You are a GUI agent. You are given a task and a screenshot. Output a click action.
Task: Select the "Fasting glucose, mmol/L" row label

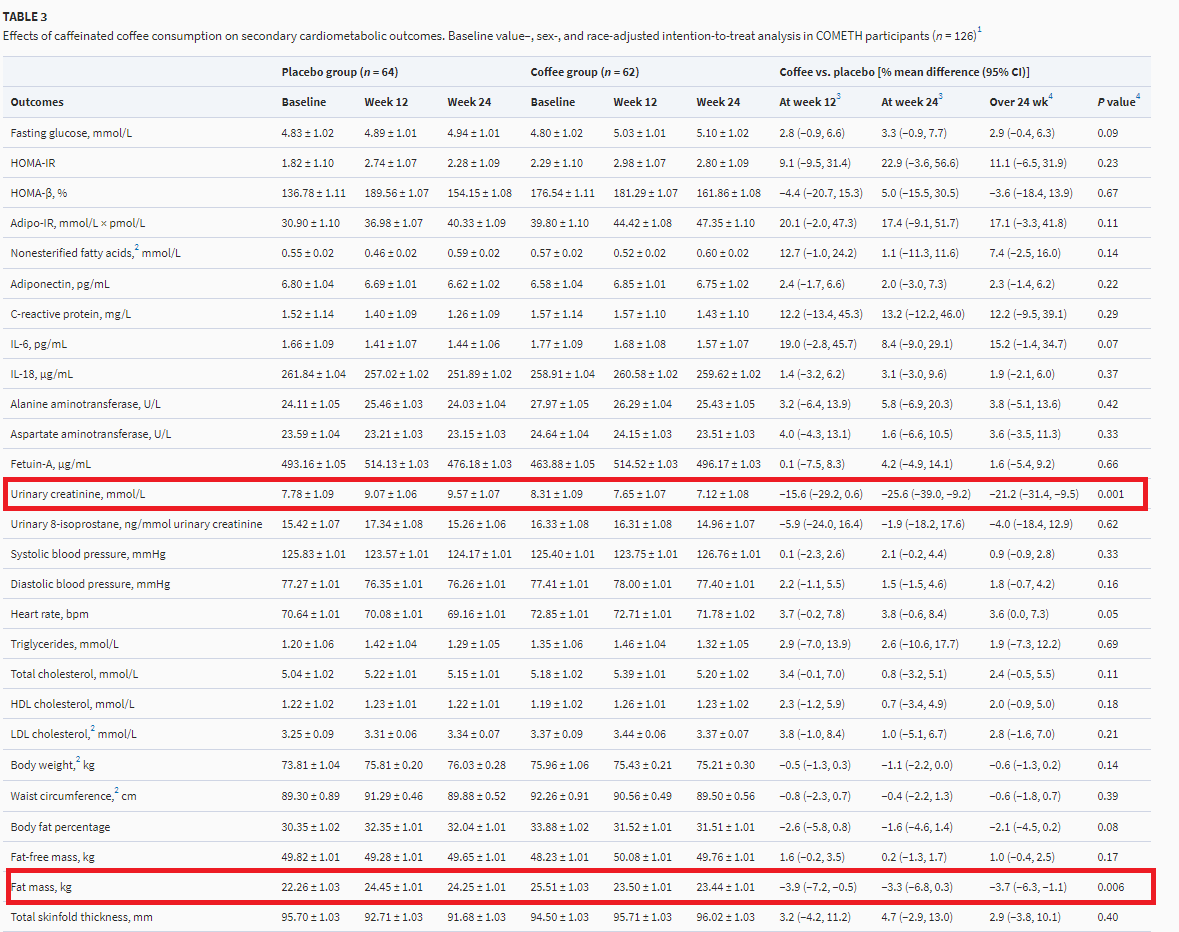(71, 133)
